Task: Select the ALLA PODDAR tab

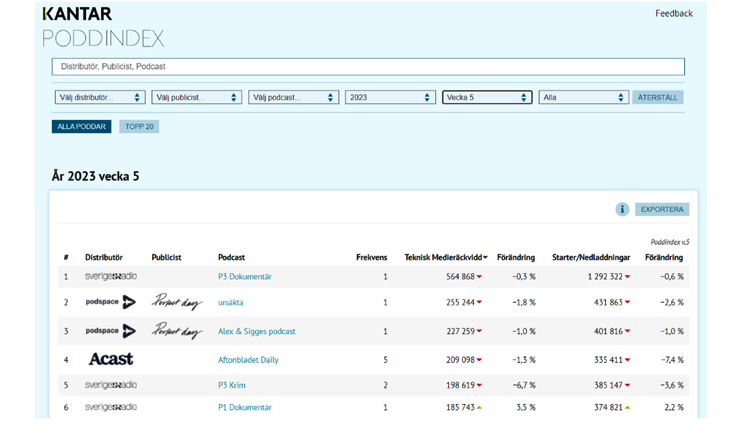Action: tap(81, 126)
